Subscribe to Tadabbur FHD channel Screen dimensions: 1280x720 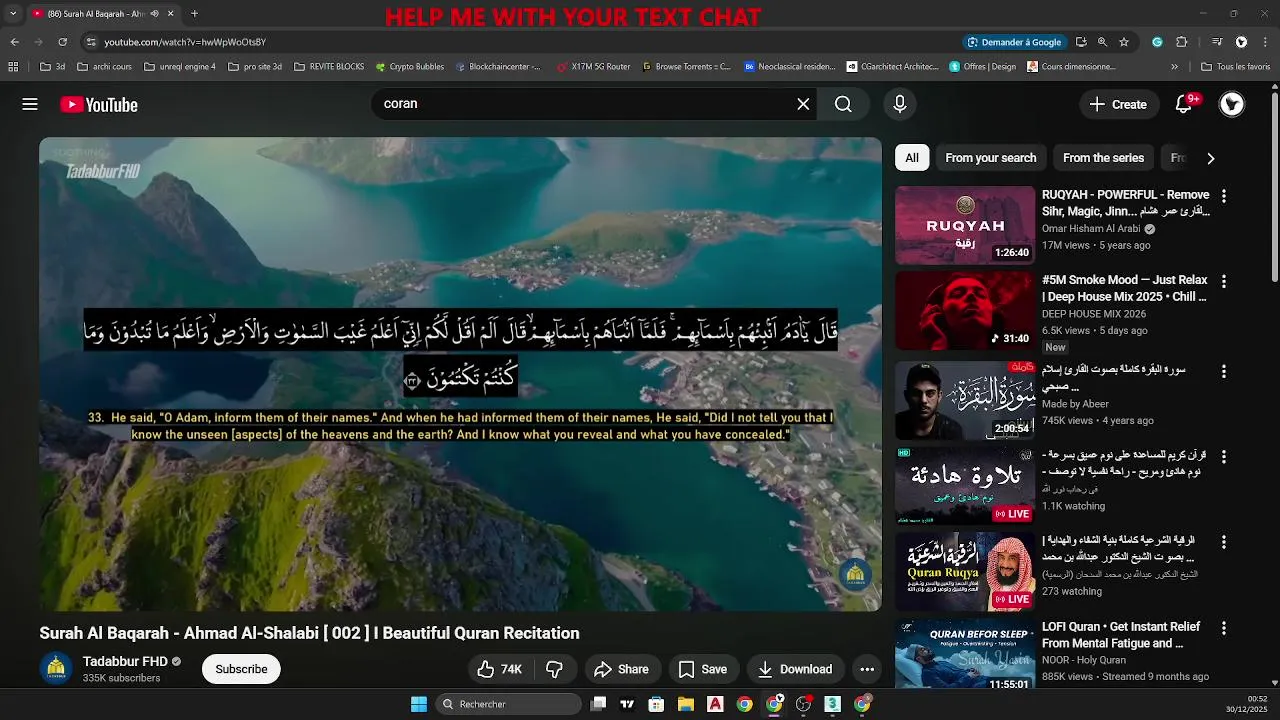tap(241, 669)
